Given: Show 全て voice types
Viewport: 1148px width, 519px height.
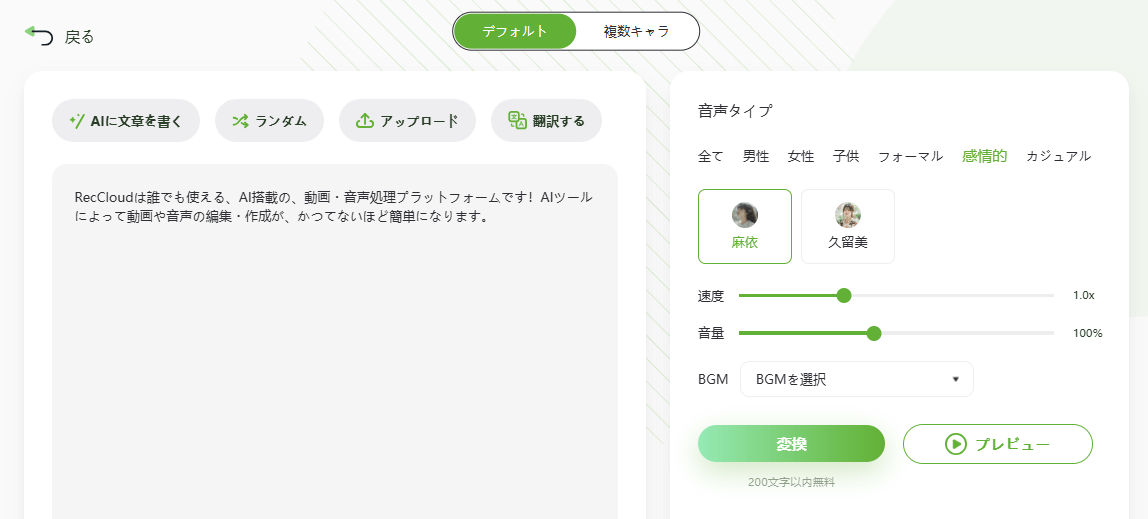Looking at the screenshot, I should click(711, 156).
